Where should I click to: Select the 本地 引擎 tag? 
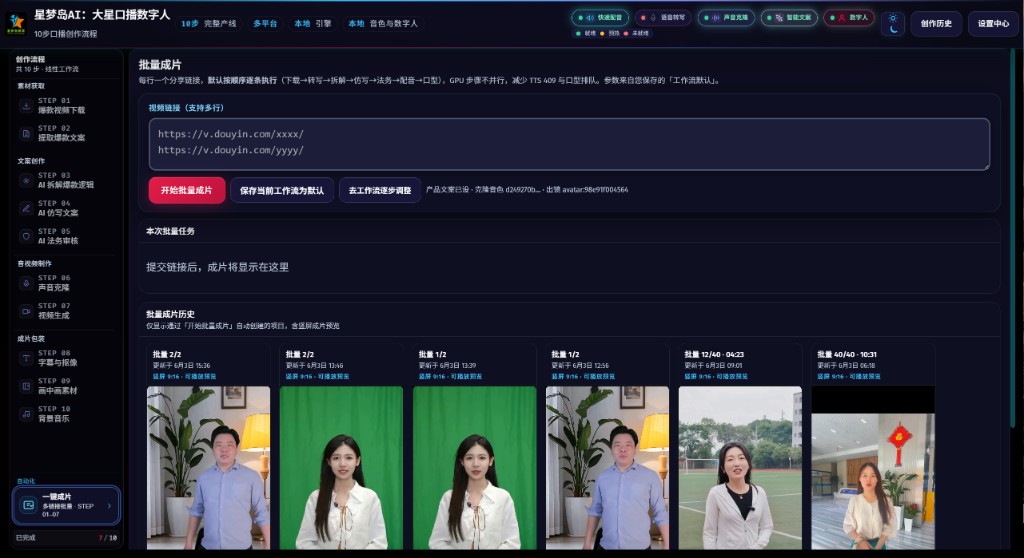[x=312, y=24]
